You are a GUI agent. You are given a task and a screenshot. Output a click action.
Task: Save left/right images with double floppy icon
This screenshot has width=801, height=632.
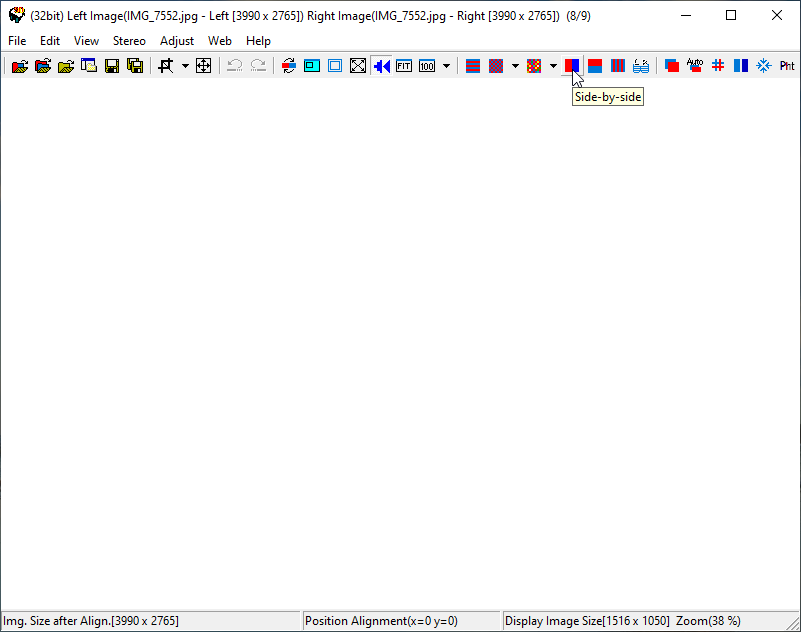coord(135,66)
